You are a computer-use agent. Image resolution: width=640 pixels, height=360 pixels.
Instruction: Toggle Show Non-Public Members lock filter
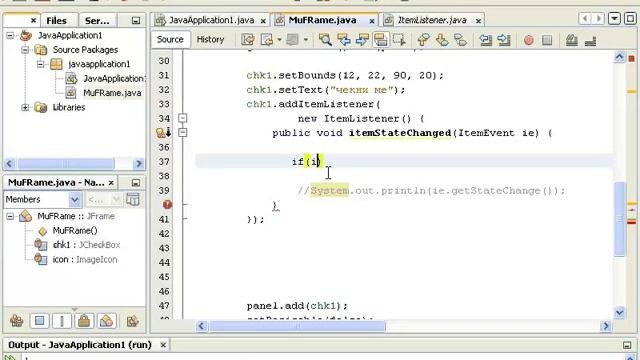coord(84,321)
